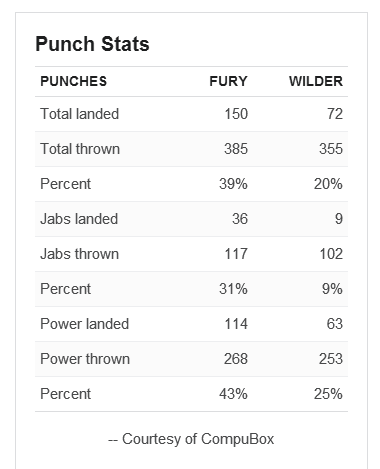Click Fury's jabs percent 31%
380x469 pixels.
pos(233,289)
